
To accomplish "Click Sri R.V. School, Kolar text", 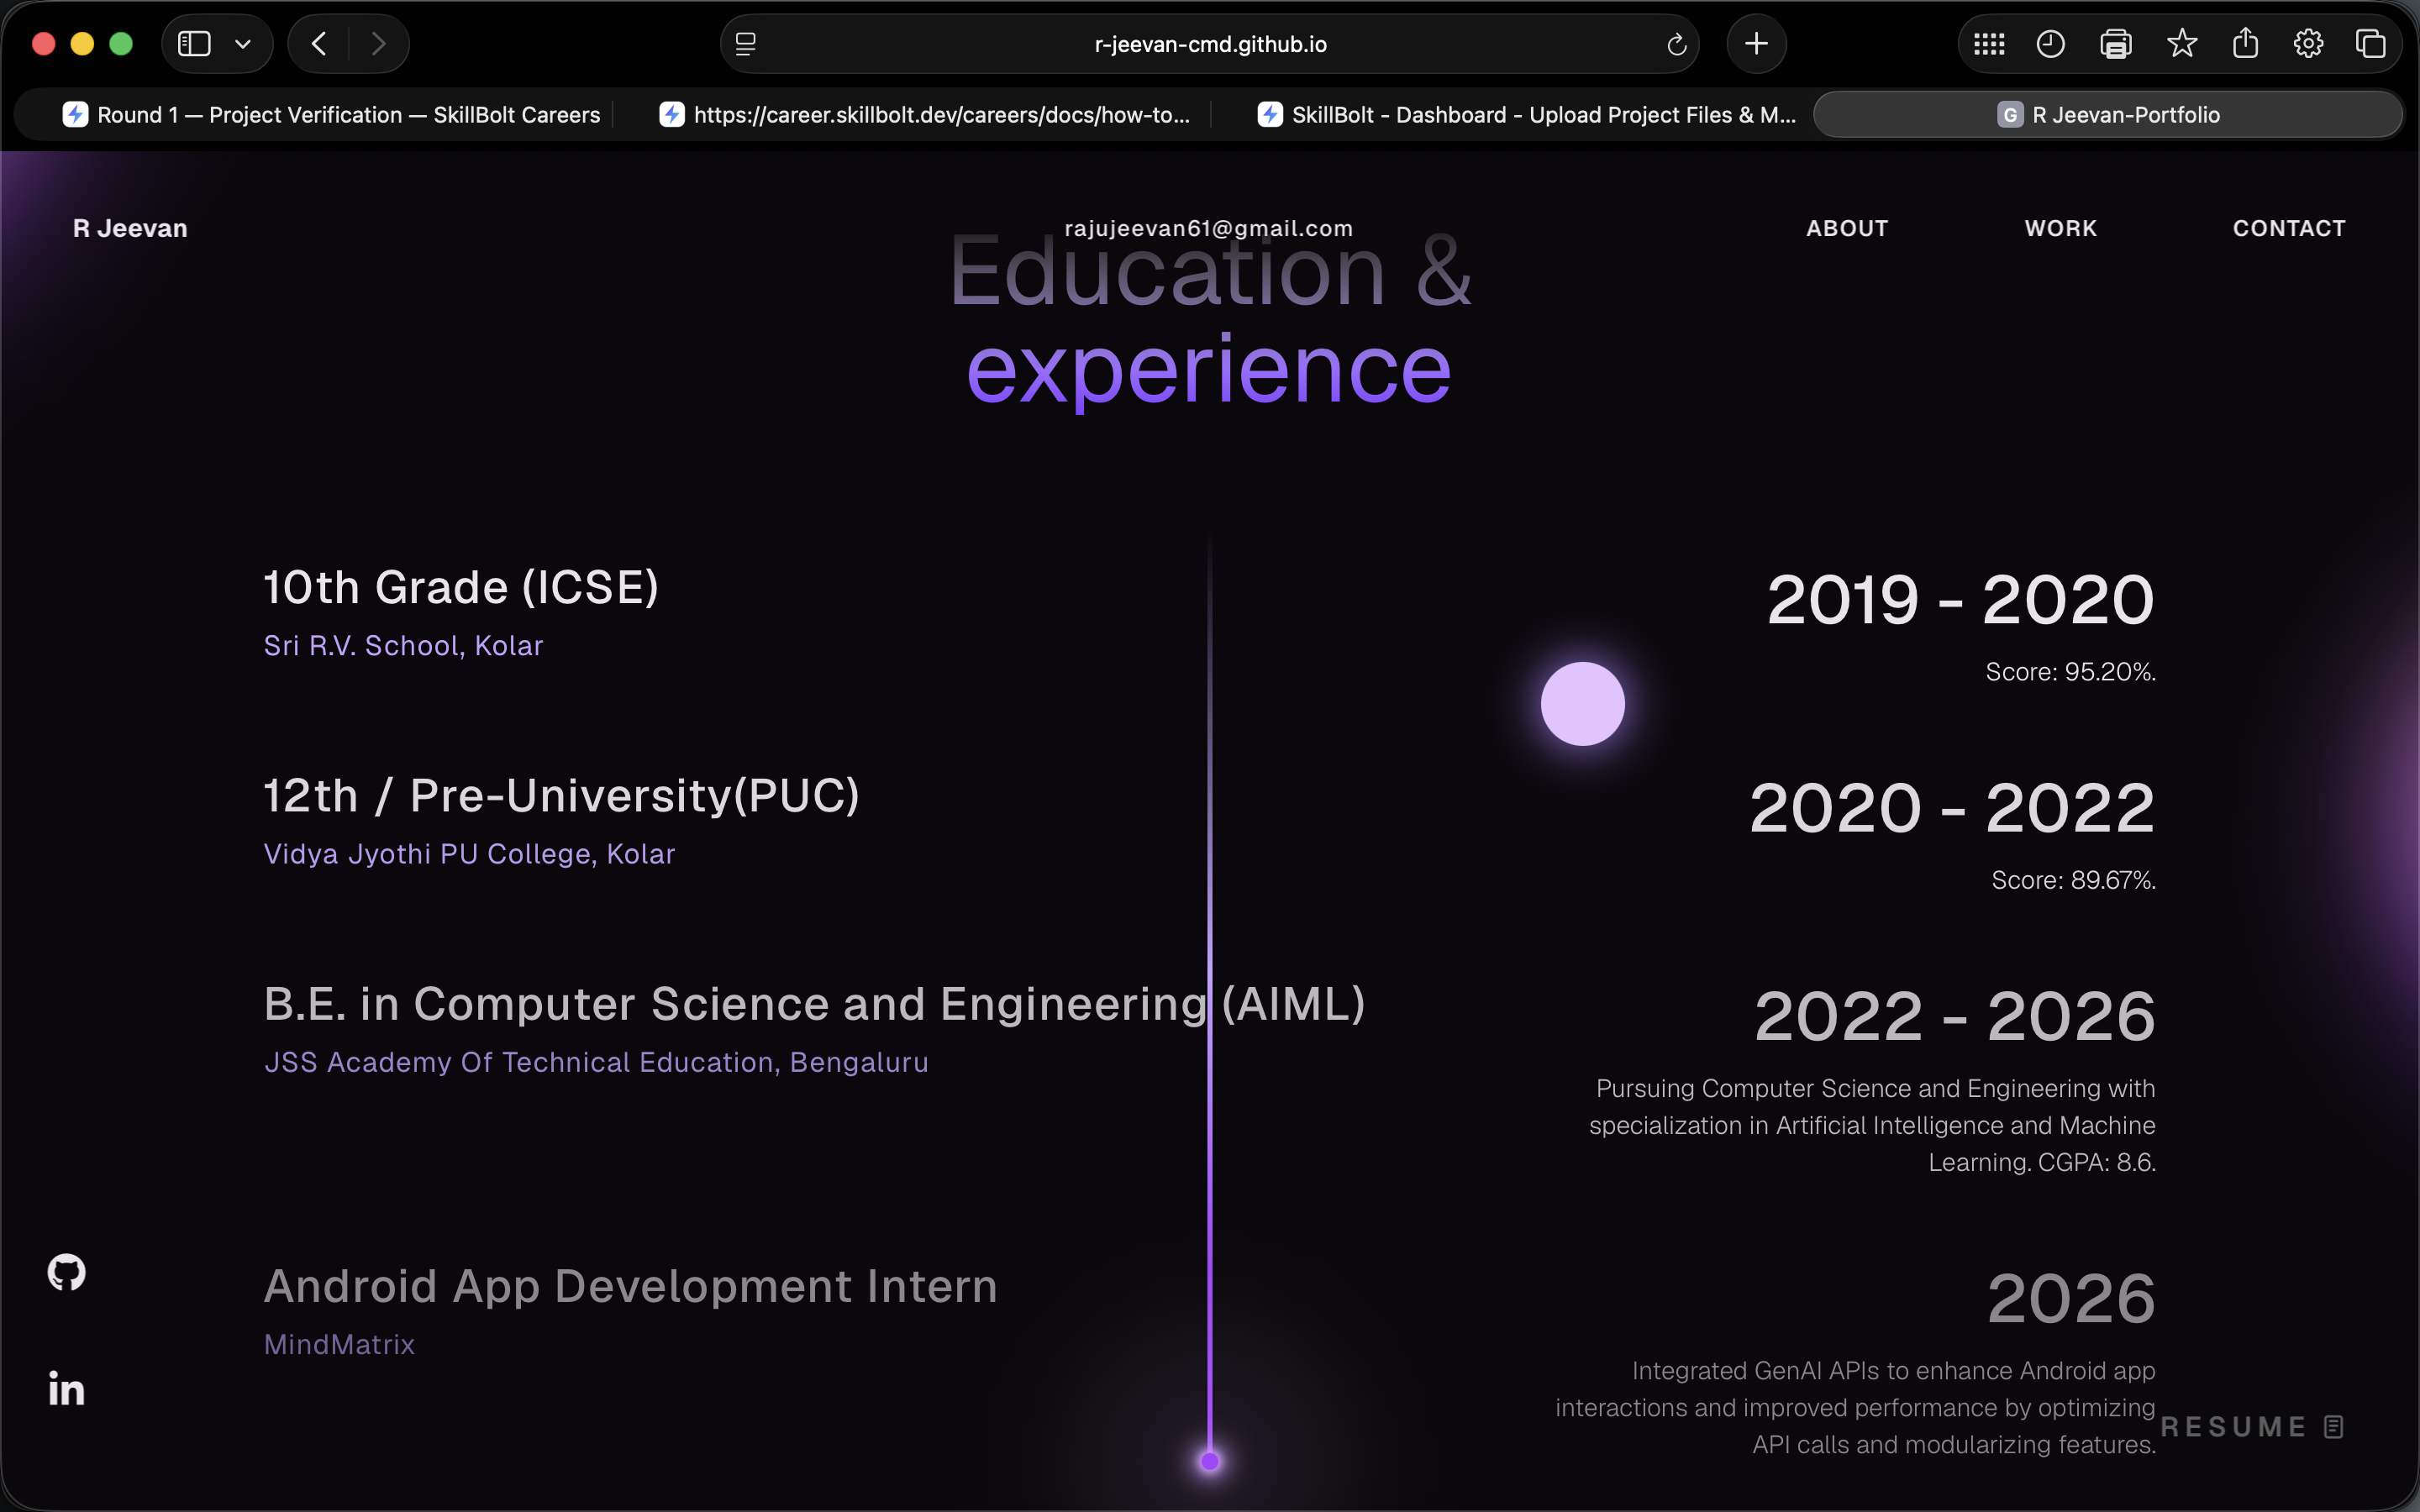I will (x=403, y=645).
